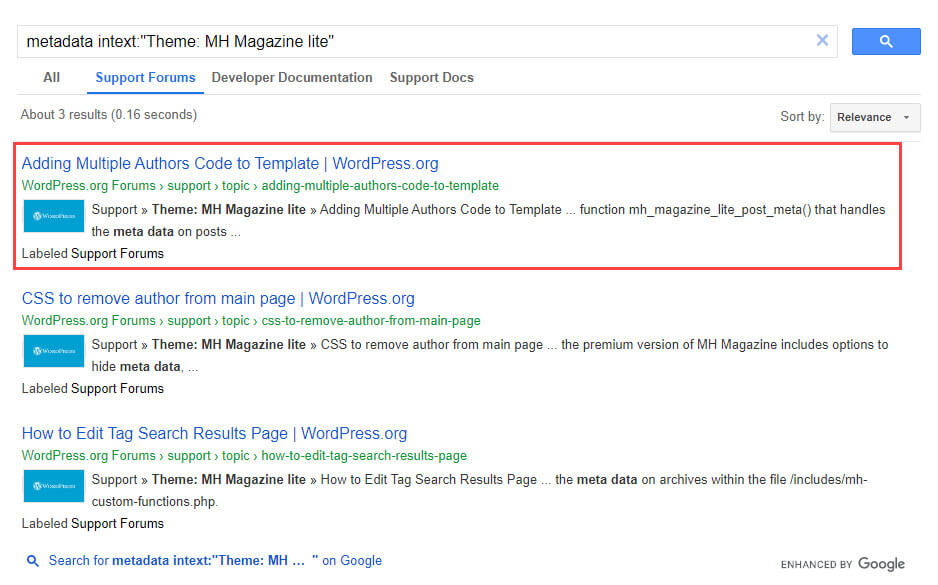Click the how-to-edit-tag-search-results-page breadcrumb URL
The height and width of the screenshot is (585, 938).
pos(364,456)
